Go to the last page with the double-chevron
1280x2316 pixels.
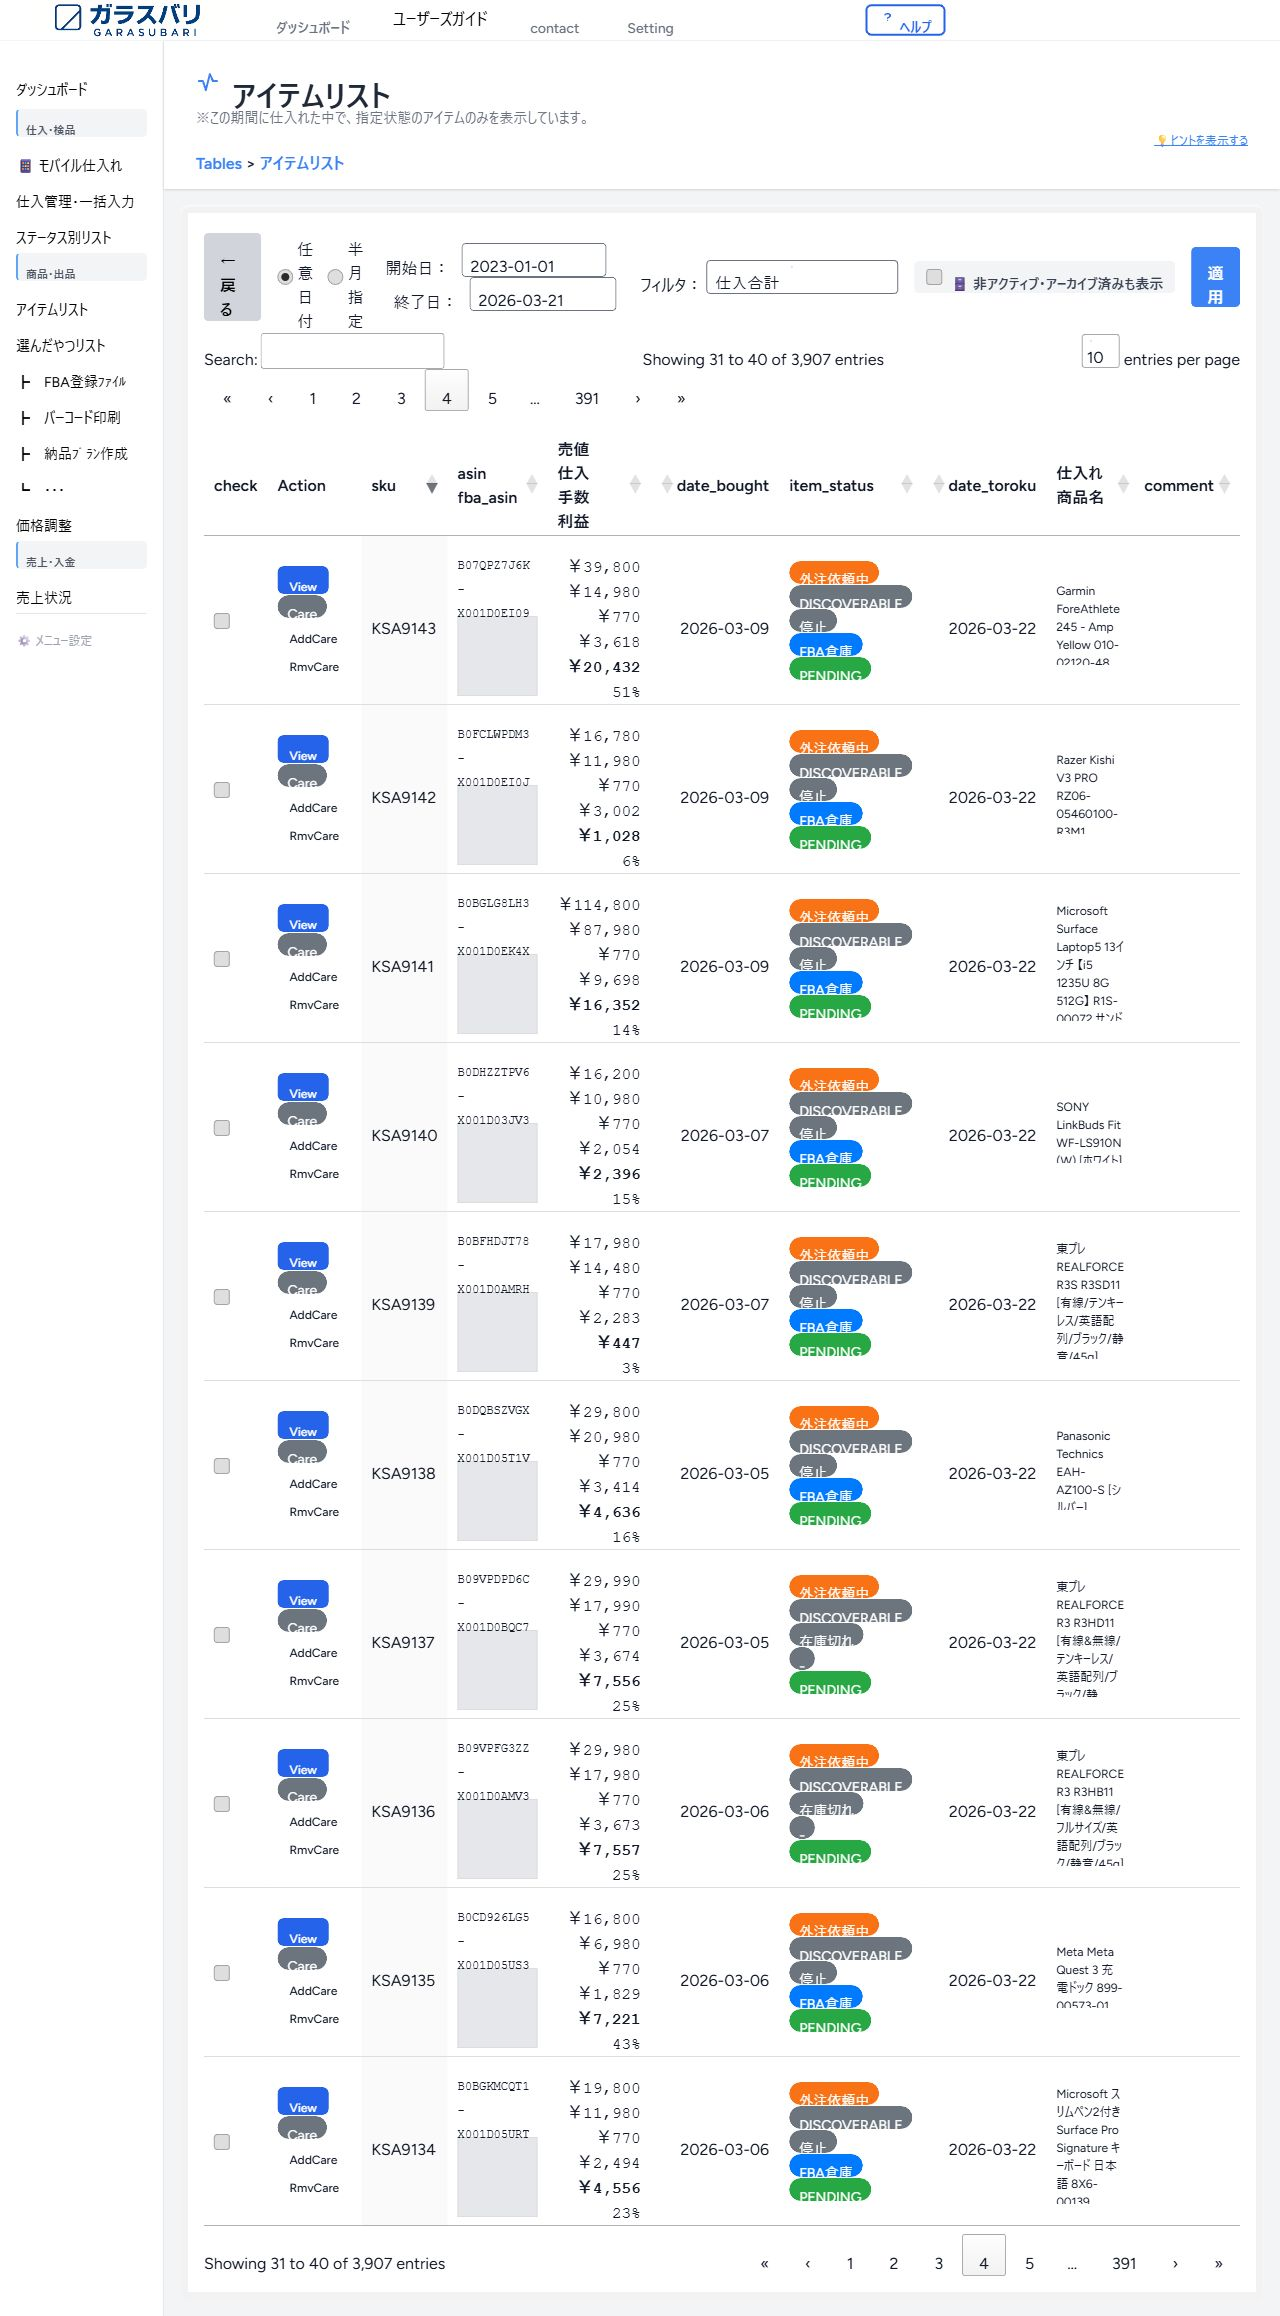point(681,399)
